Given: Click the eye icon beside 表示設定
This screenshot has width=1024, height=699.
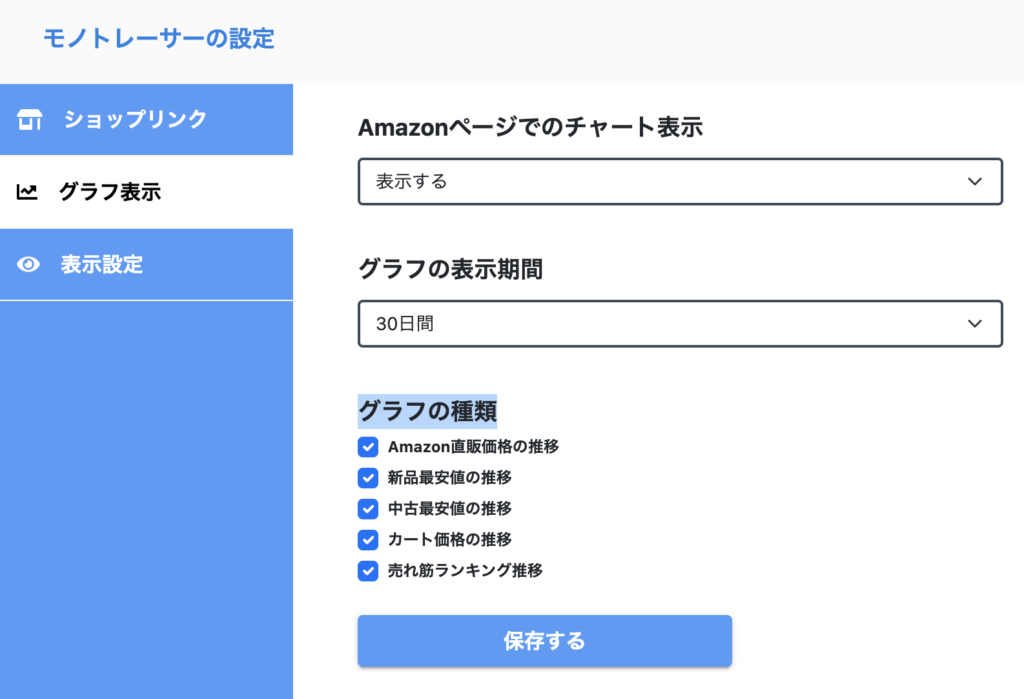Looking at the screenshot, I should pyautogui.click(x=29, y=265).
